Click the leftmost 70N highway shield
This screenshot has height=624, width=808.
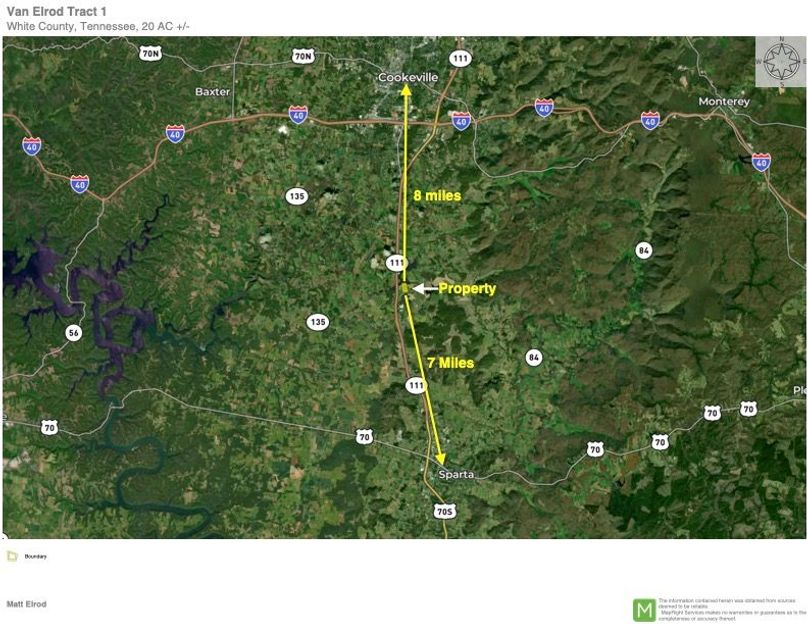[151, 53]
